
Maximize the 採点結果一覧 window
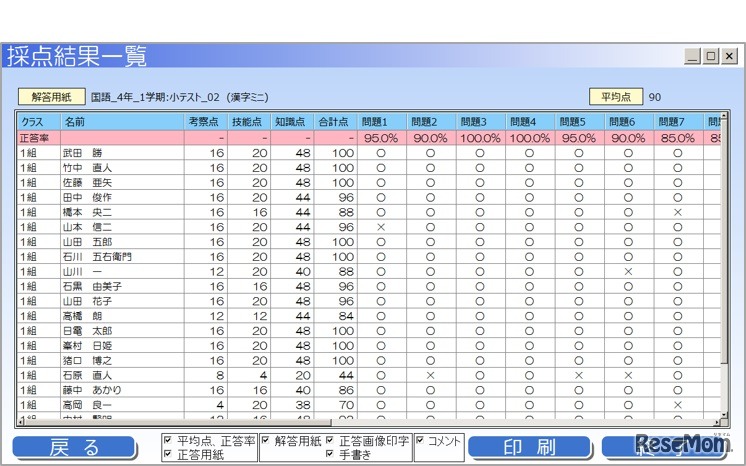711,56
